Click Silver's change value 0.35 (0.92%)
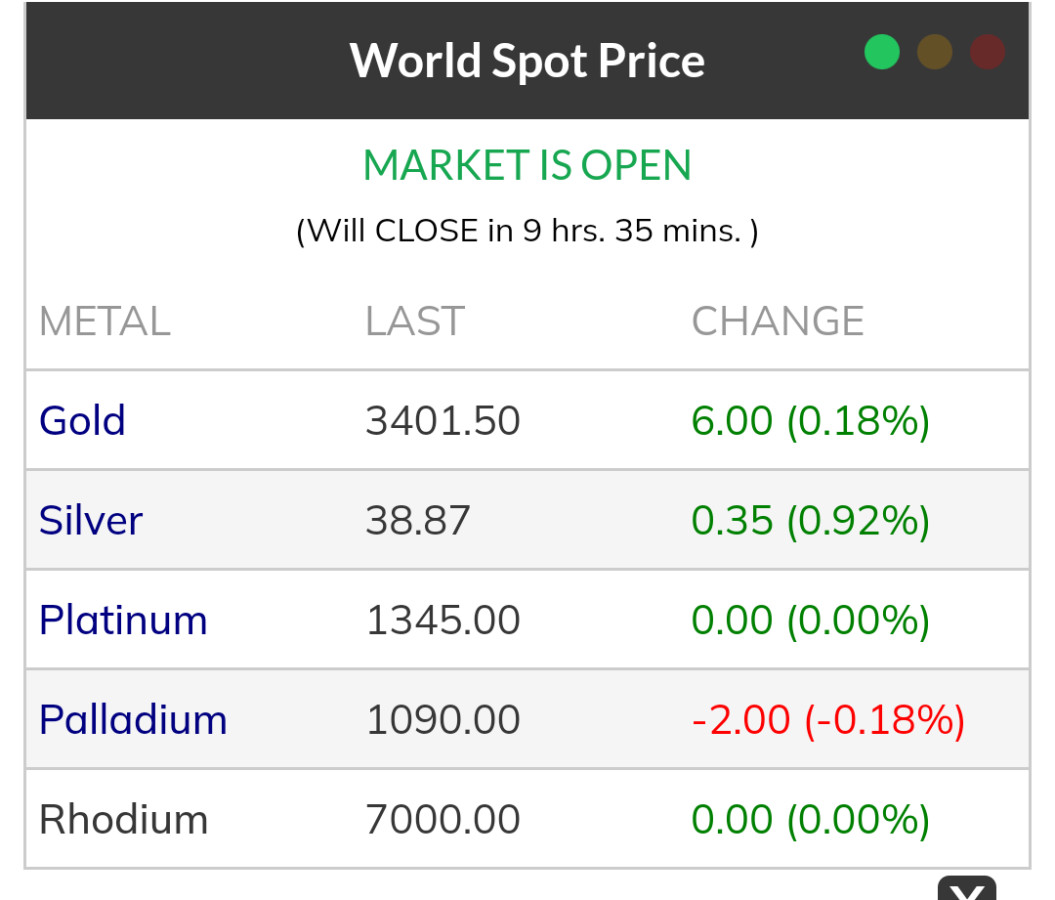Image resolution: width=1055 pixels, height=900 pixels. click(x=810, y=521)
